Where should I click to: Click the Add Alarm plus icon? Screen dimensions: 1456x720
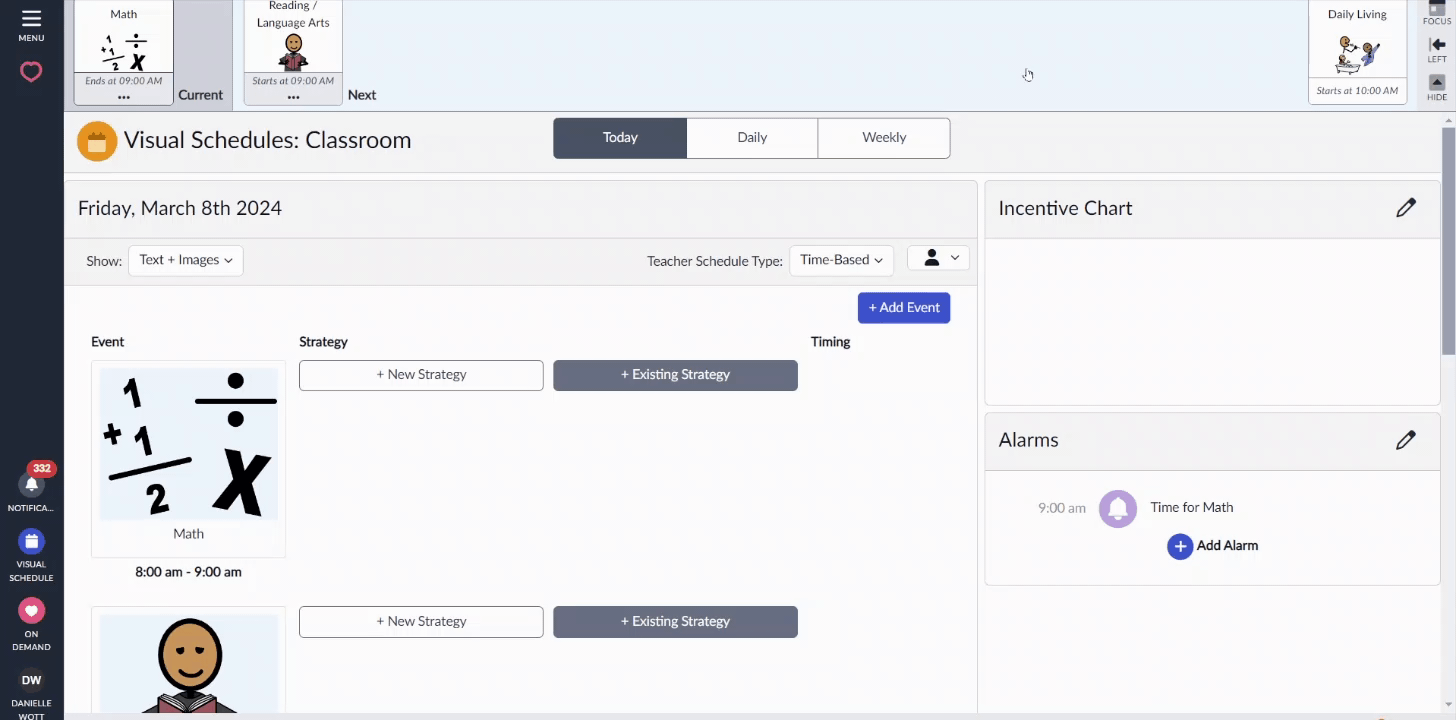pos(1180,546)
